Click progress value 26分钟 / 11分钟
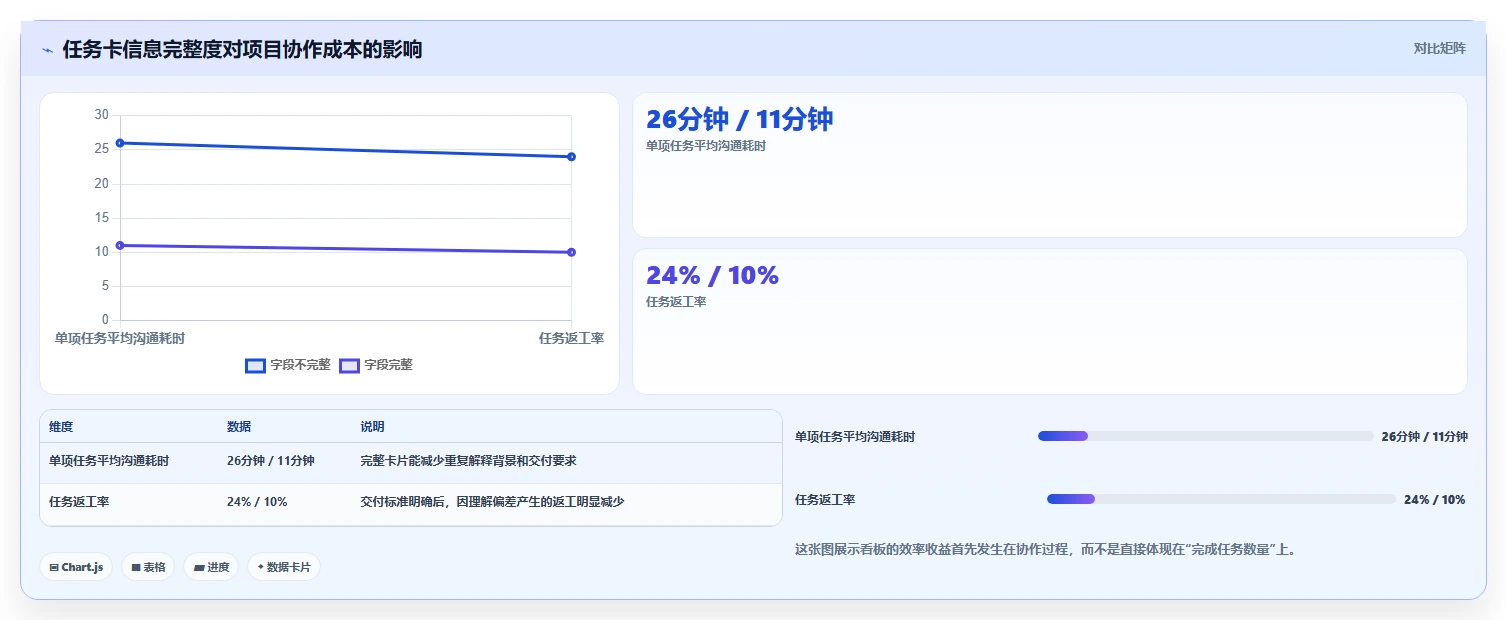Screen dimensions: 1507x620 click(1424, 437)
